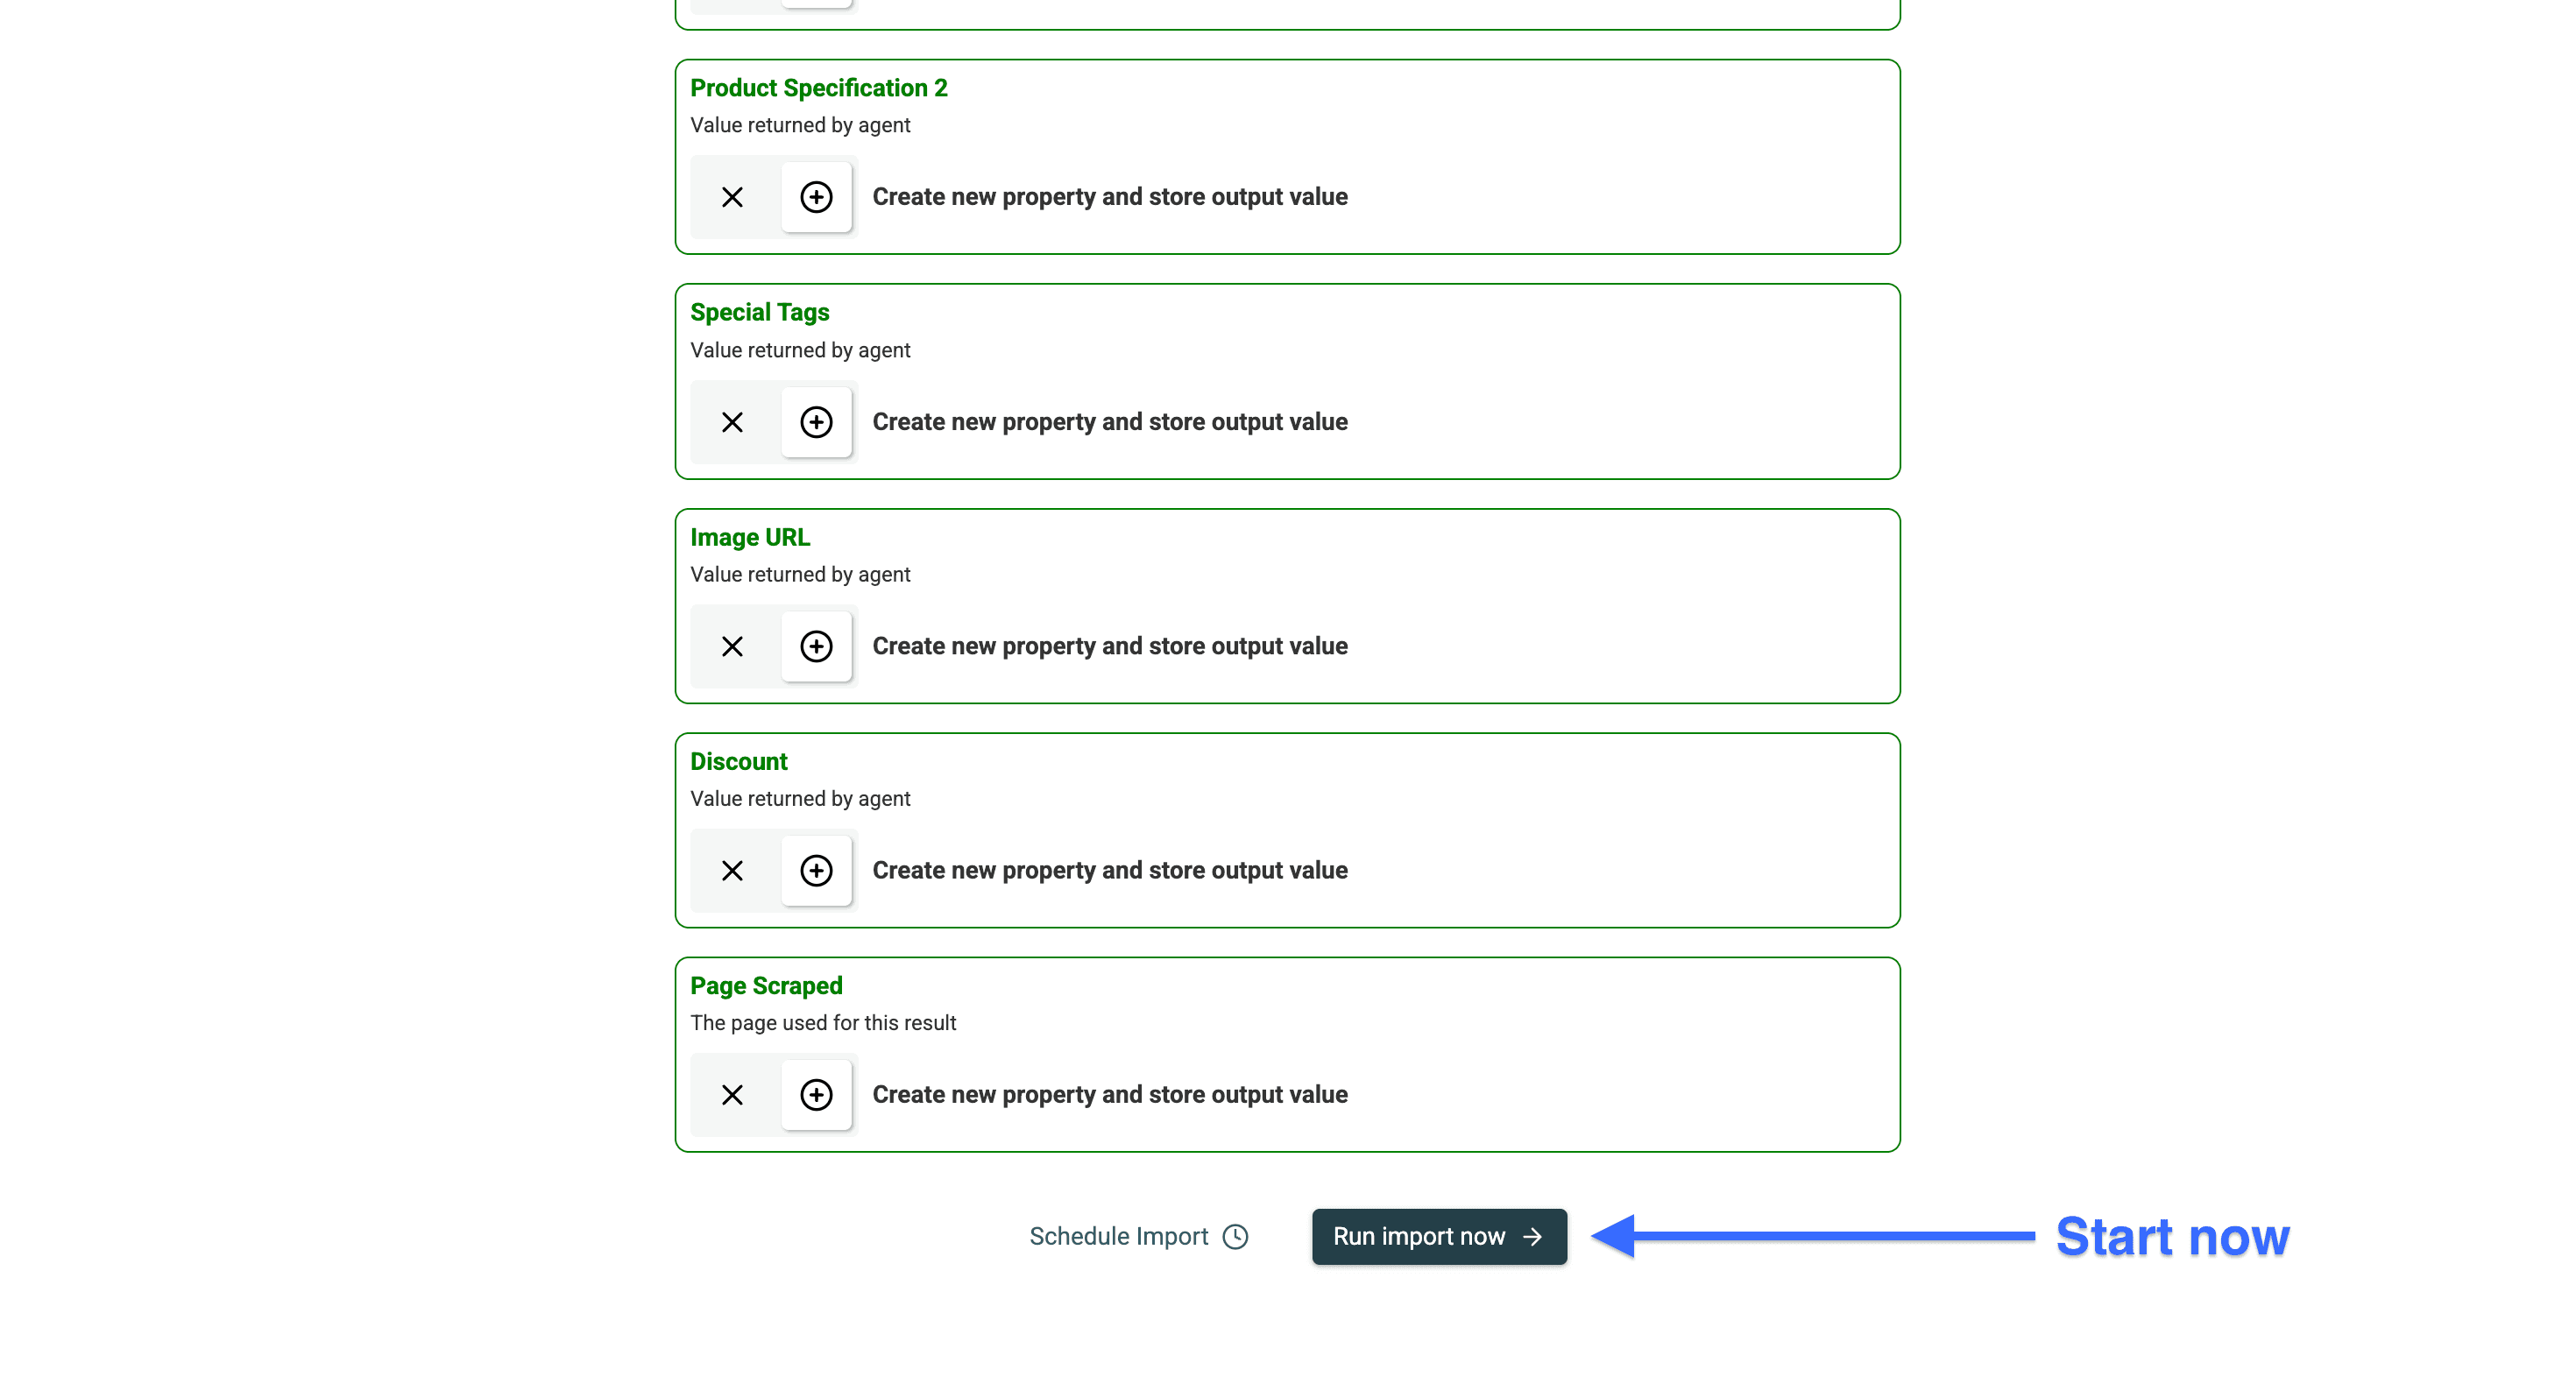The image size is (2576, 1398).
Task: Click the X icon for Page Scraped
Action: pyautogui.click(x=732, y=1094)
